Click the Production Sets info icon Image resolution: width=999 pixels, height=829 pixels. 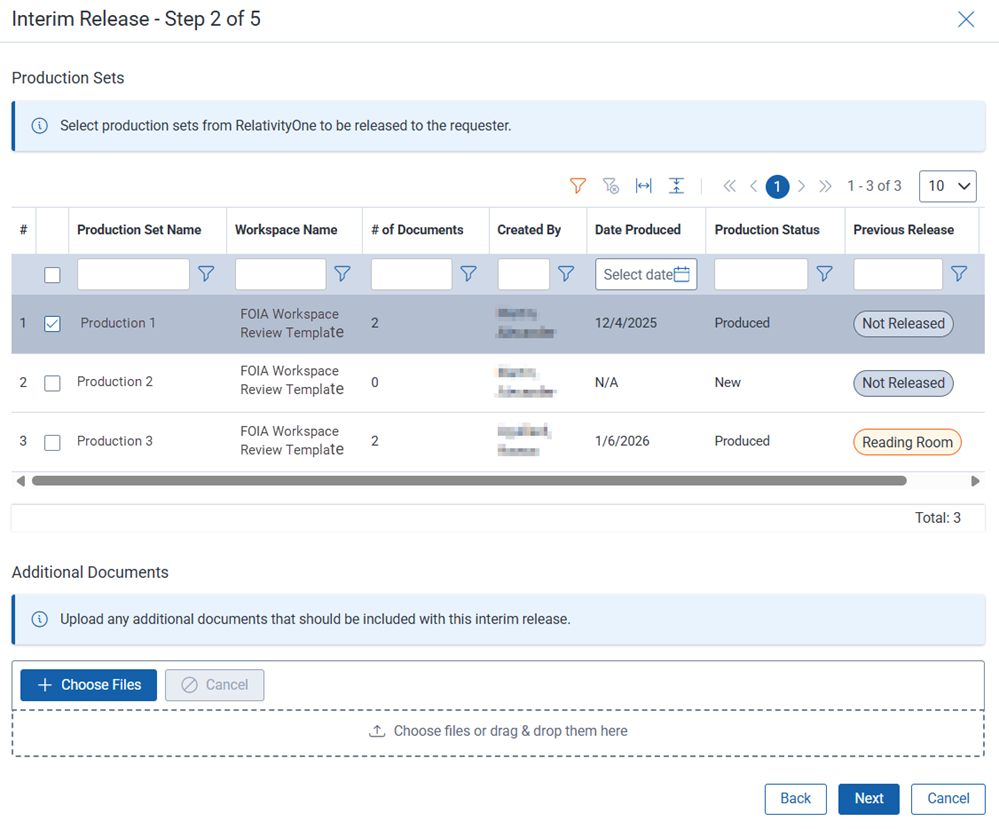(x=40, y=126)
